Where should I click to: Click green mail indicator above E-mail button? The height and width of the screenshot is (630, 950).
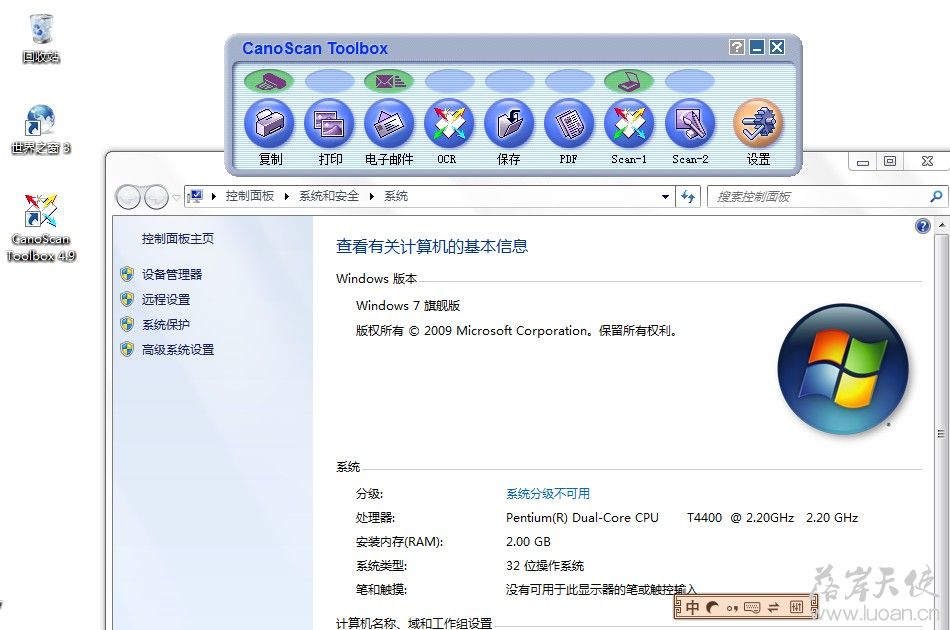[389, 81]
